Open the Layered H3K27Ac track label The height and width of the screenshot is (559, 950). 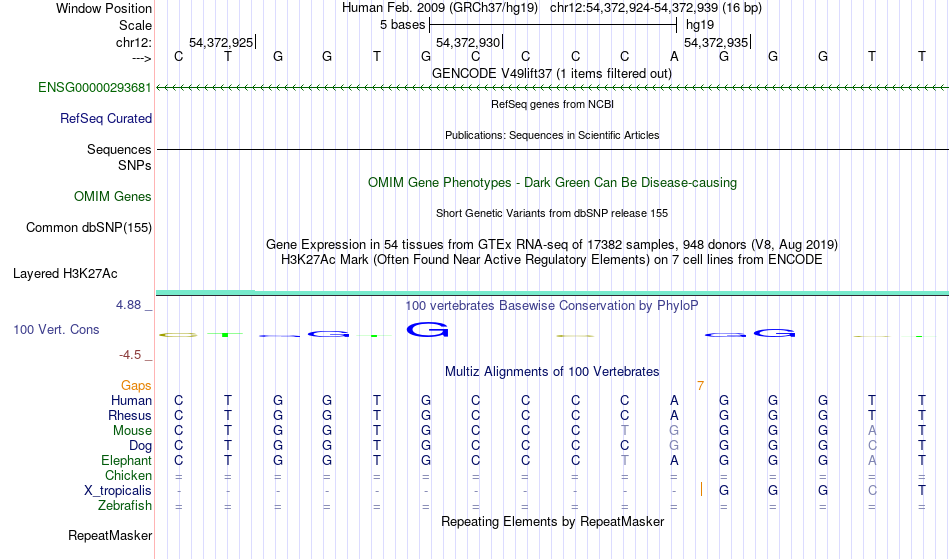[x=65, y=274]
